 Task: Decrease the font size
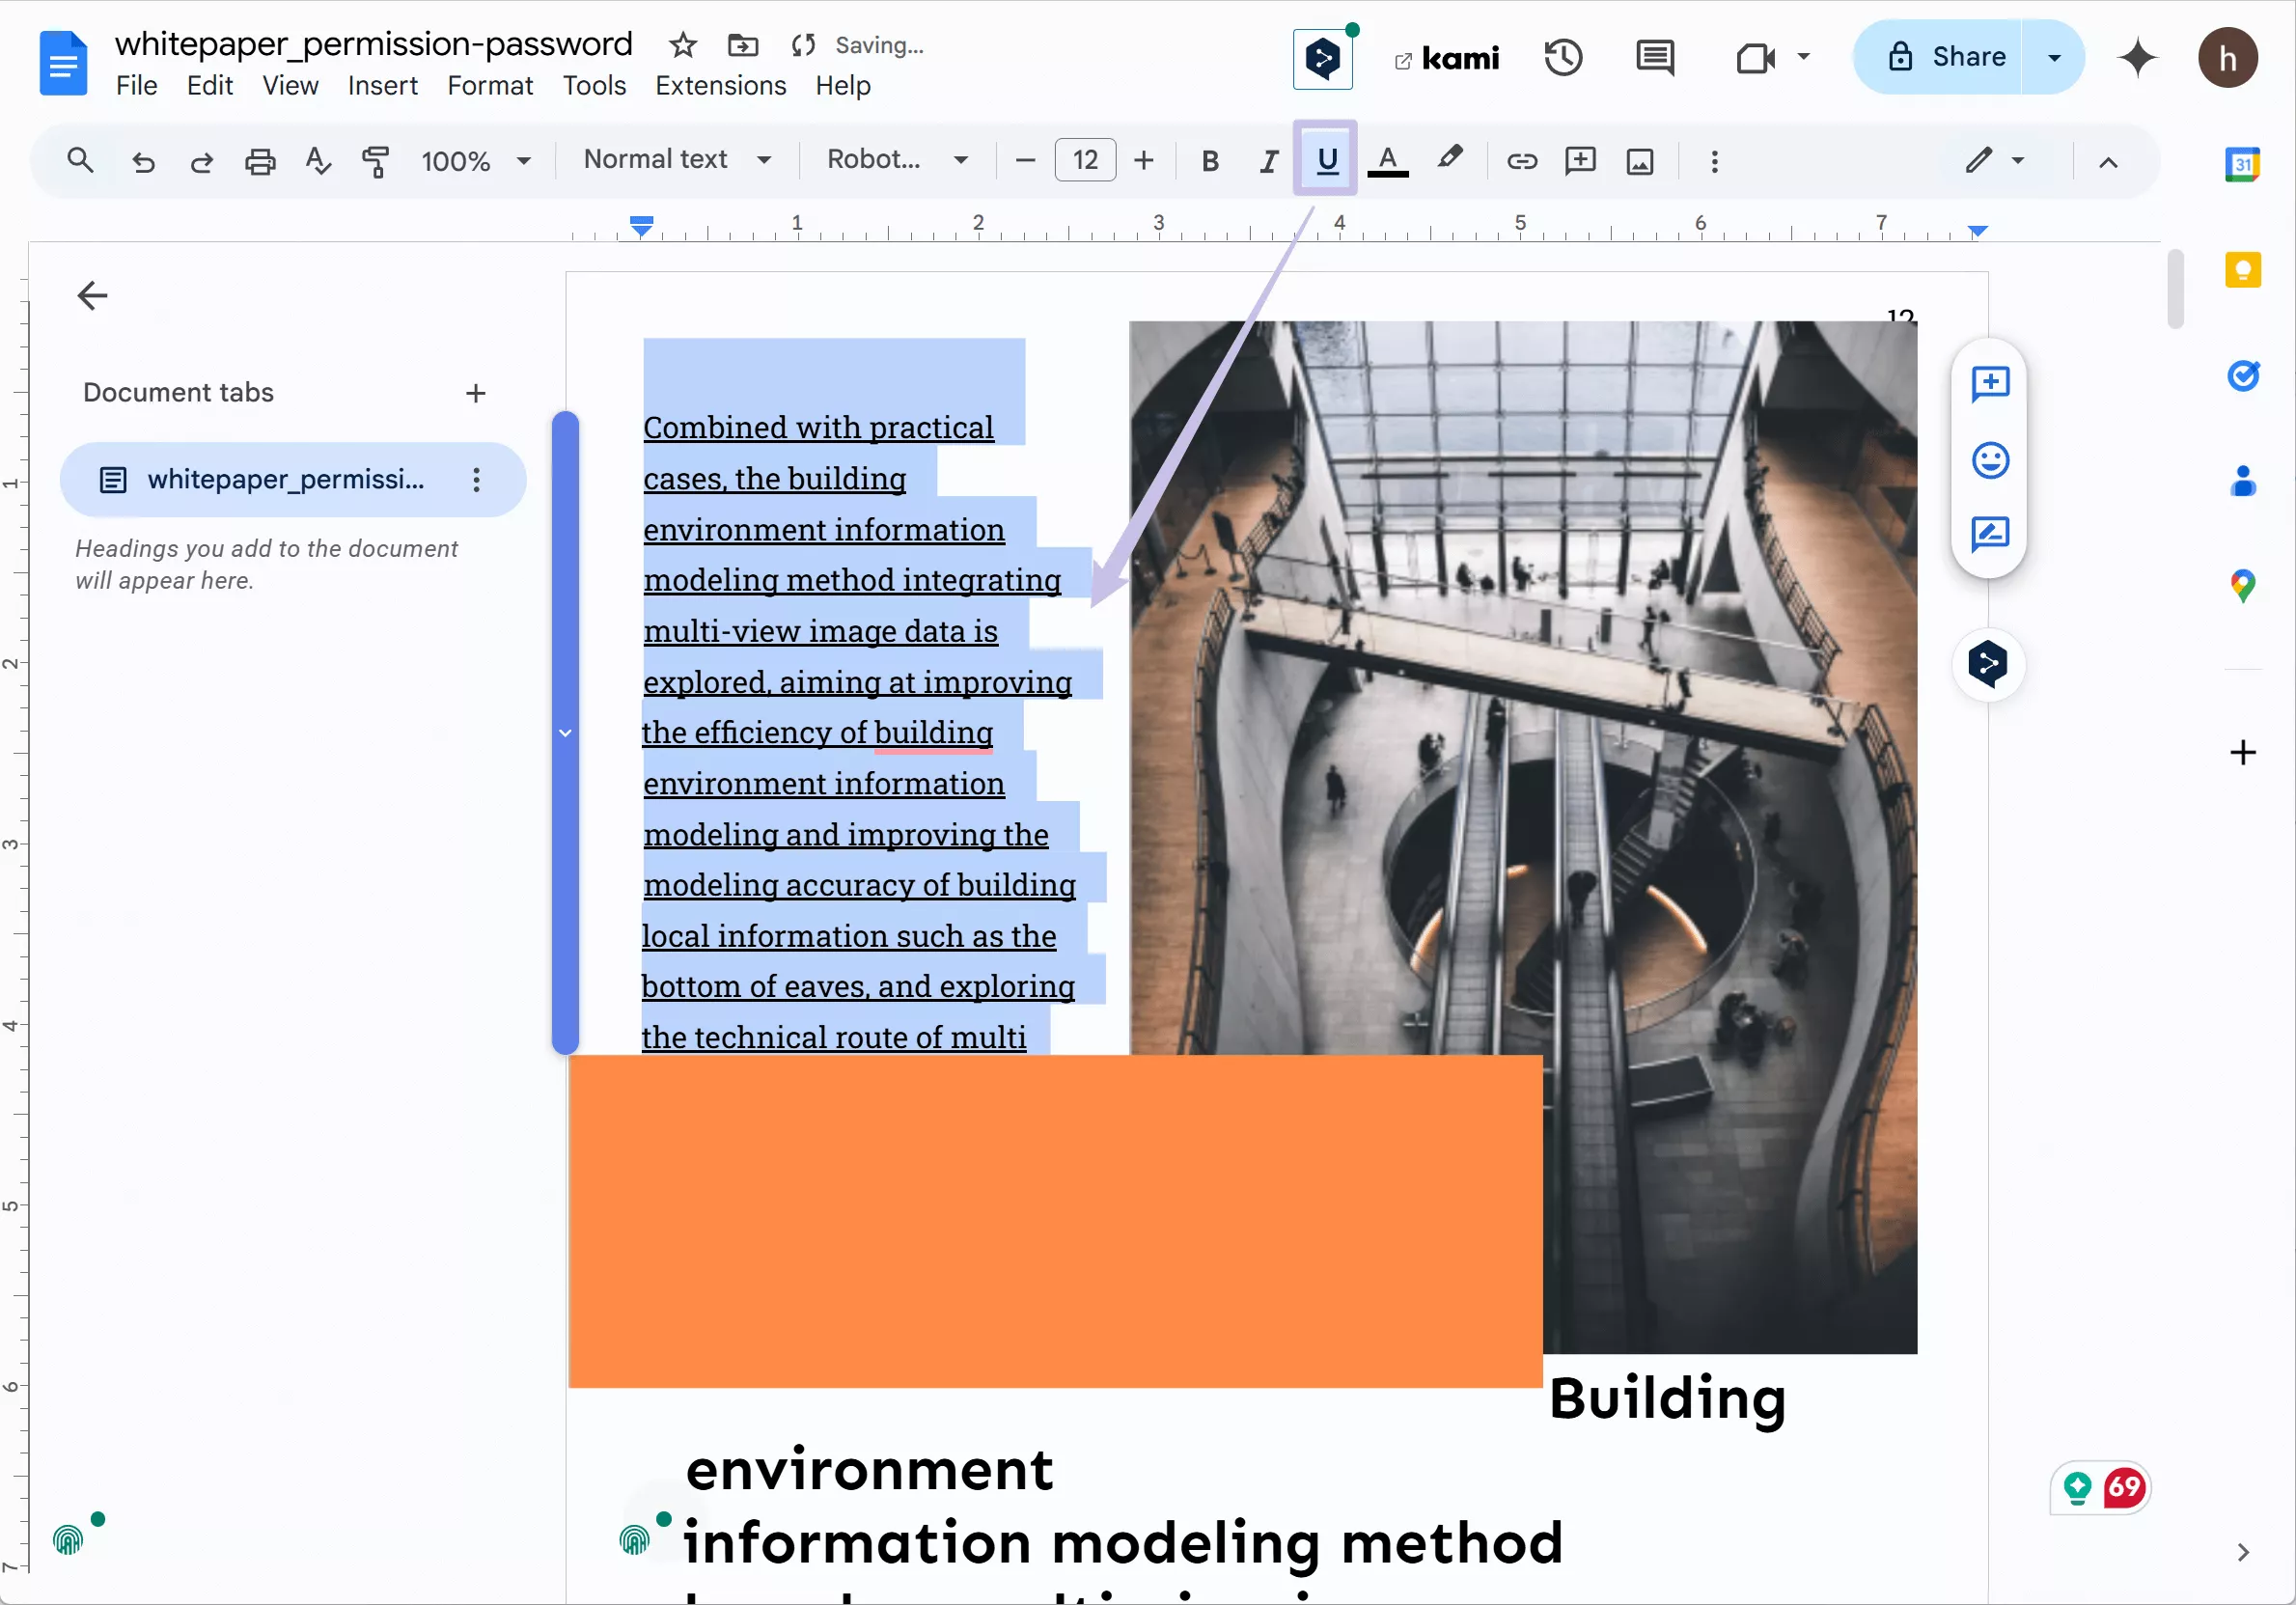coord(1025,161)
